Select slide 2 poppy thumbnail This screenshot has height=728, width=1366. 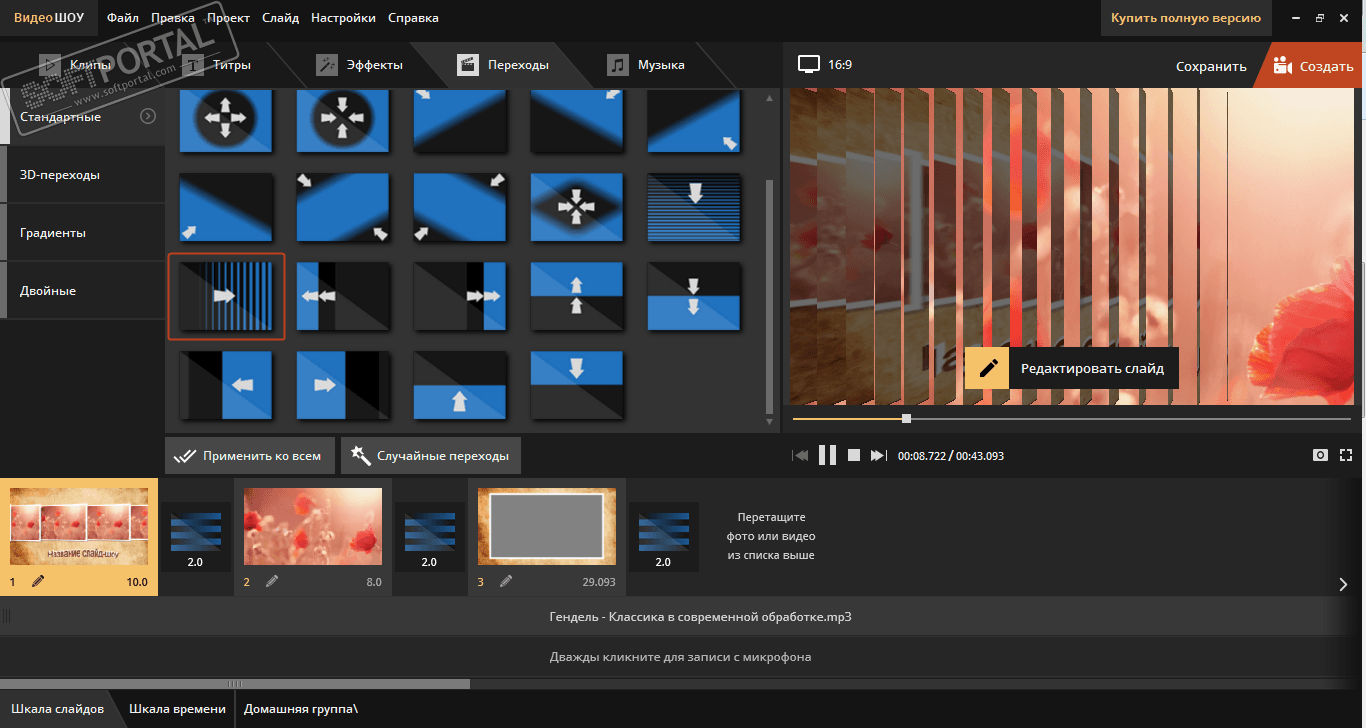pos(313,526)
